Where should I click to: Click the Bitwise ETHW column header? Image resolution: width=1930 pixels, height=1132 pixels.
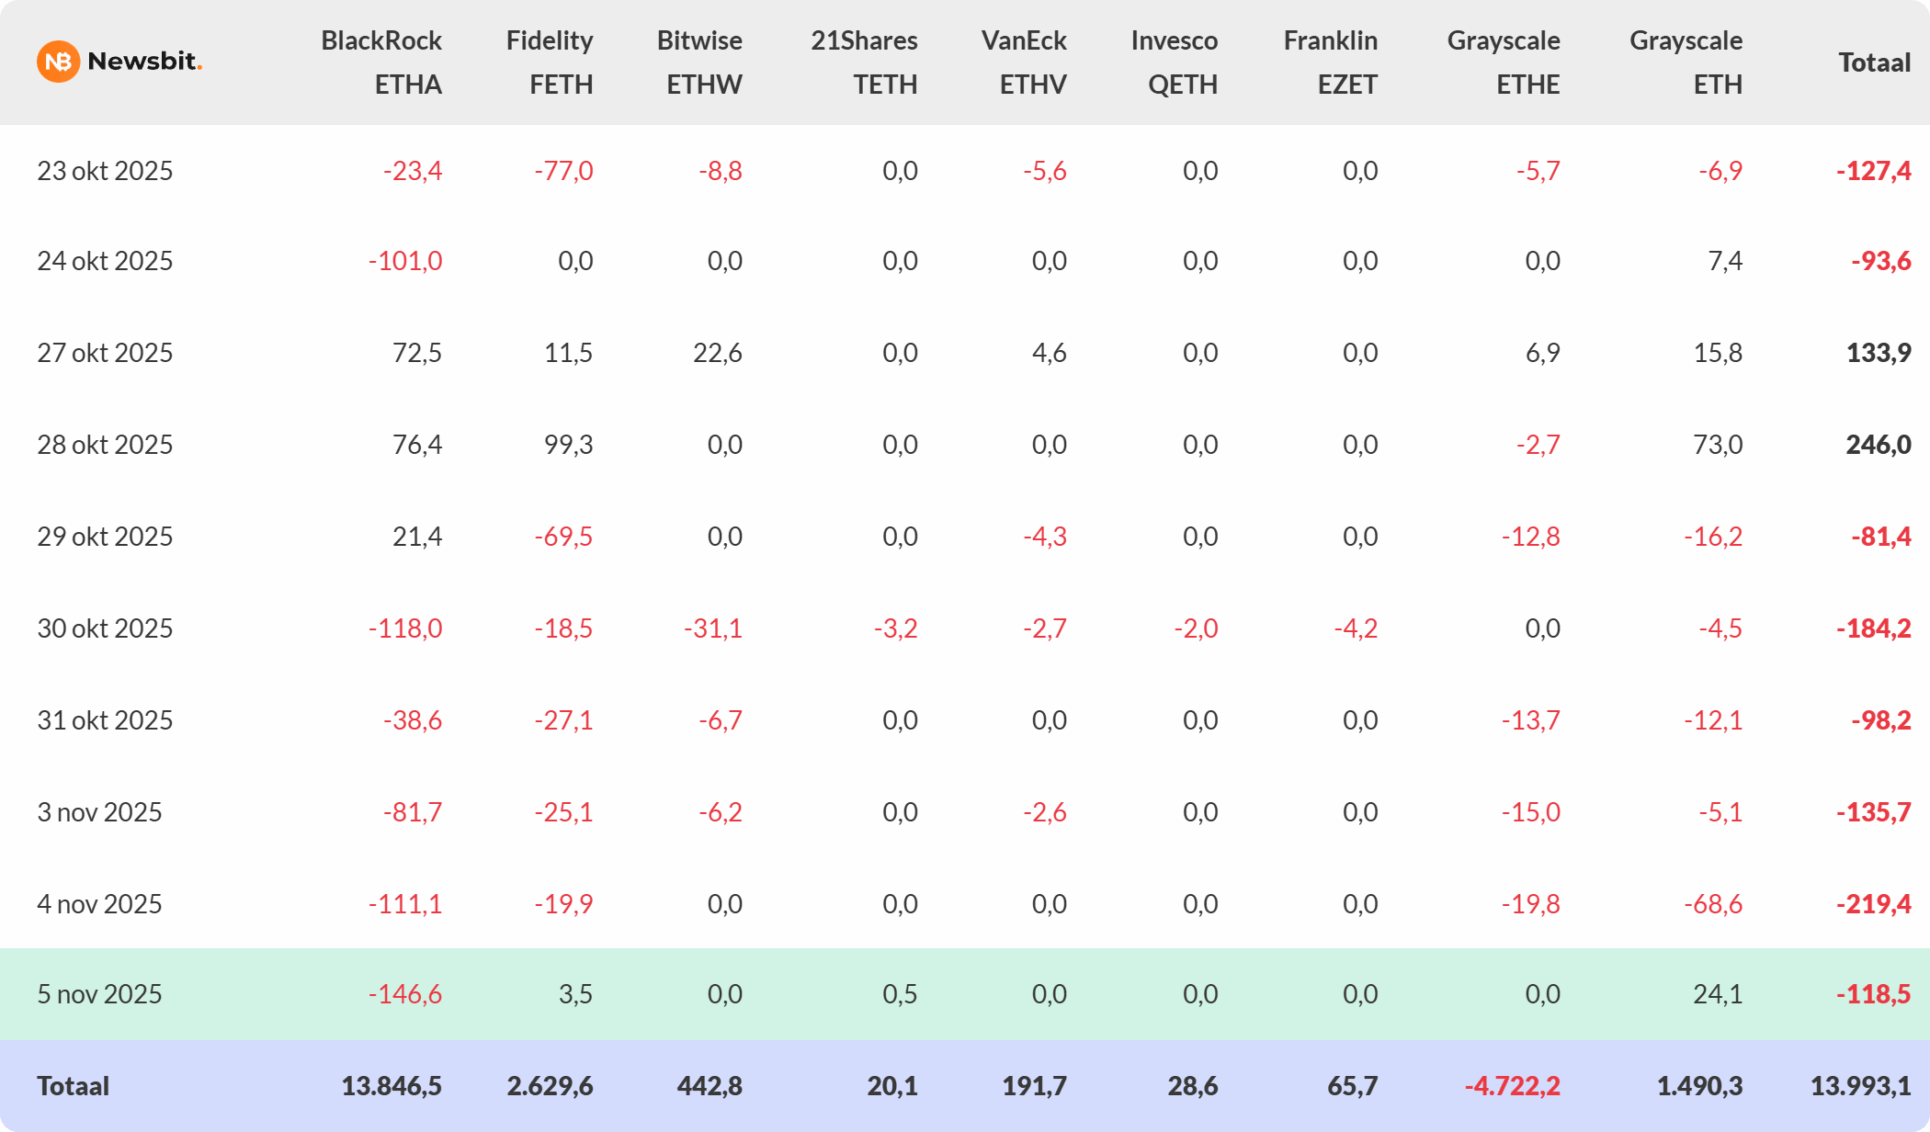tap(699, 62)
